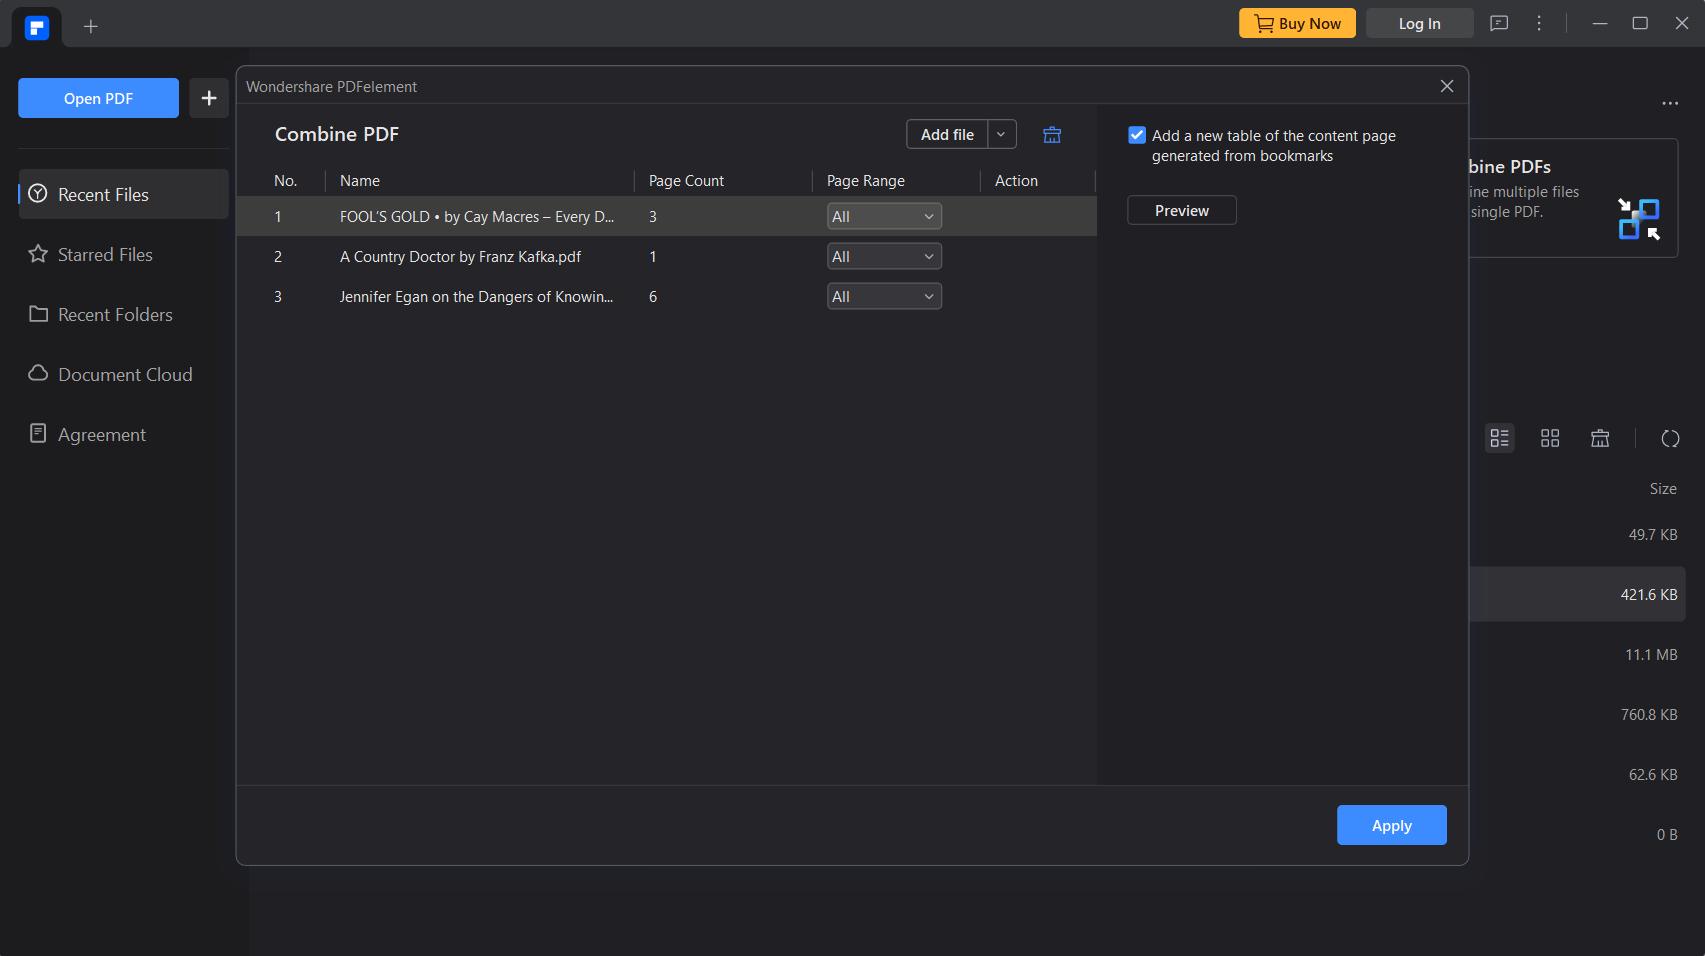Screen dimensions: 1705x956
Task: Open the feedback message icon in title bar
Action: [1499, 24]
